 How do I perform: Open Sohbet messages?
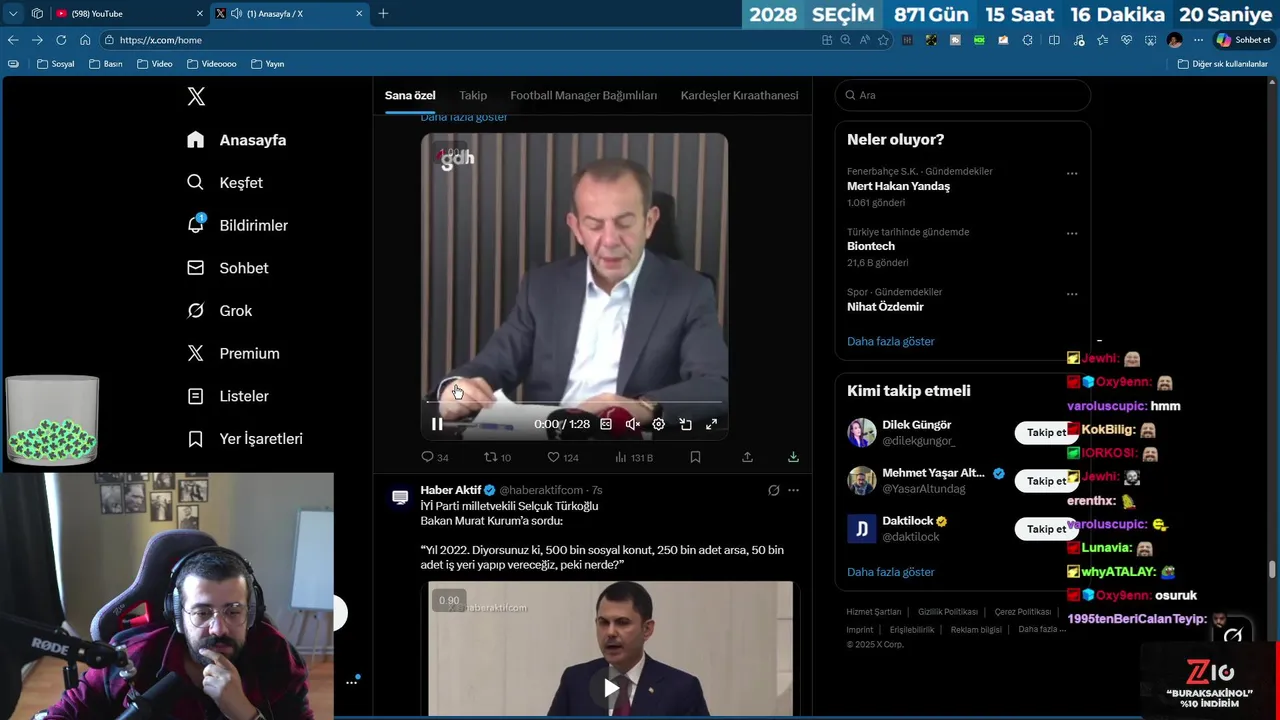point(227,268)
